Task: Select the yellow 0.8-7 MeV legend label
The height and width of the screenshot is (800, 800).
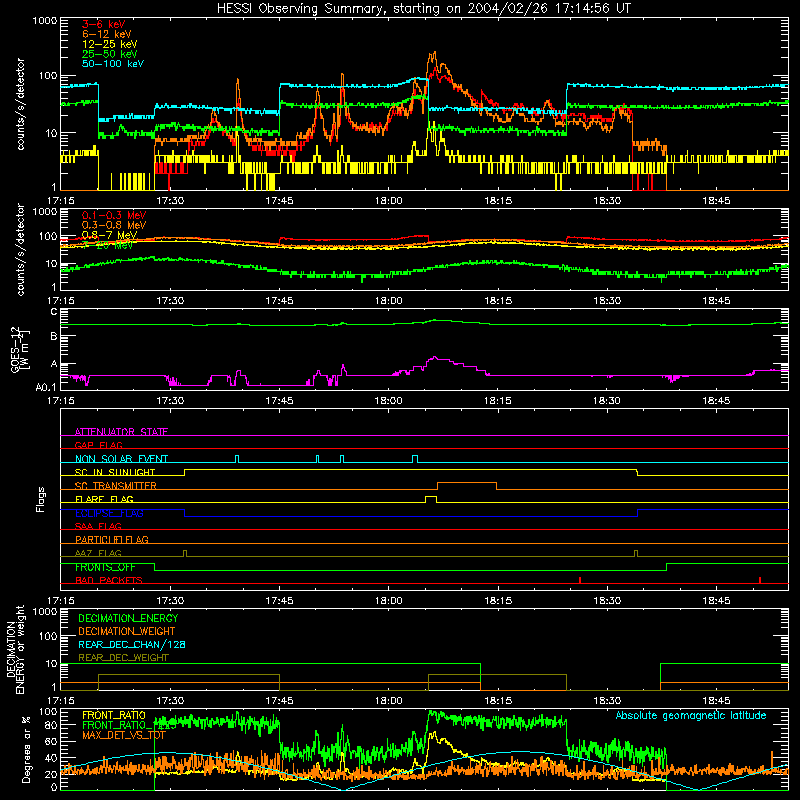Action: tap(110, 235)
